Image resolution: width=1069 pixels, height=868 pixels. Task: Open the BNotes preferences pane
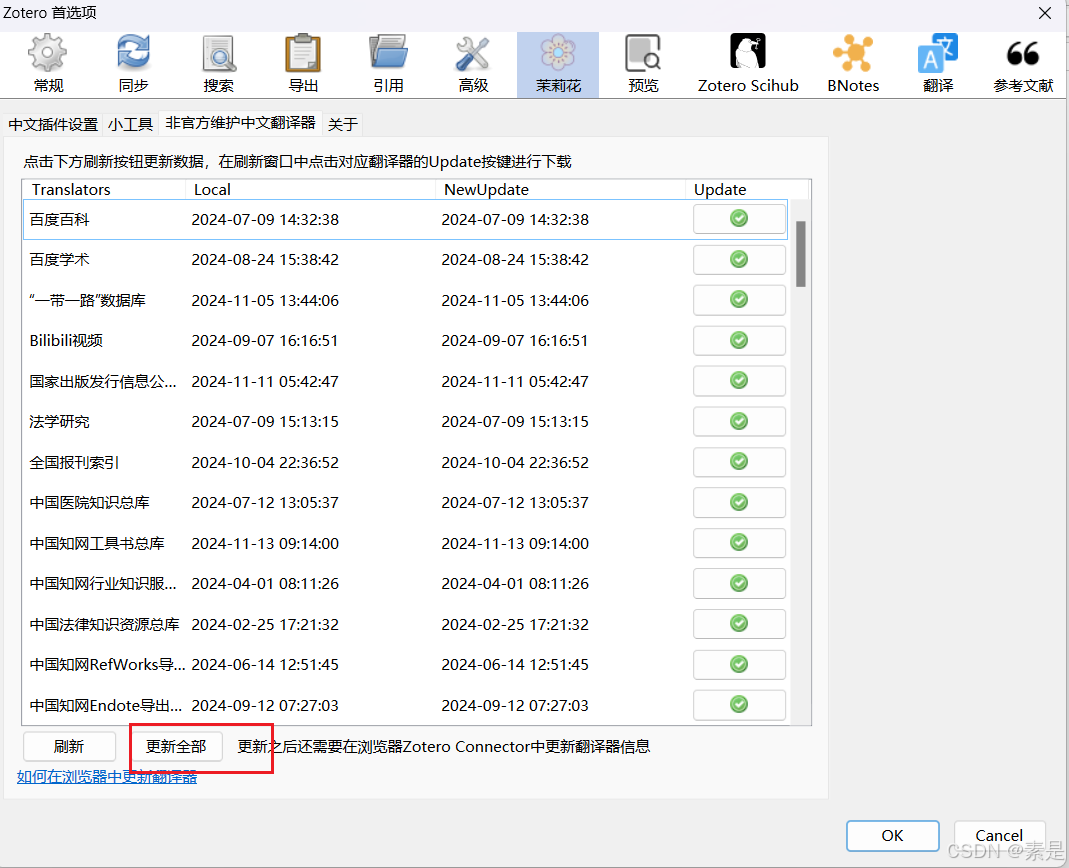pyautogui.click(x=853, y=65)
